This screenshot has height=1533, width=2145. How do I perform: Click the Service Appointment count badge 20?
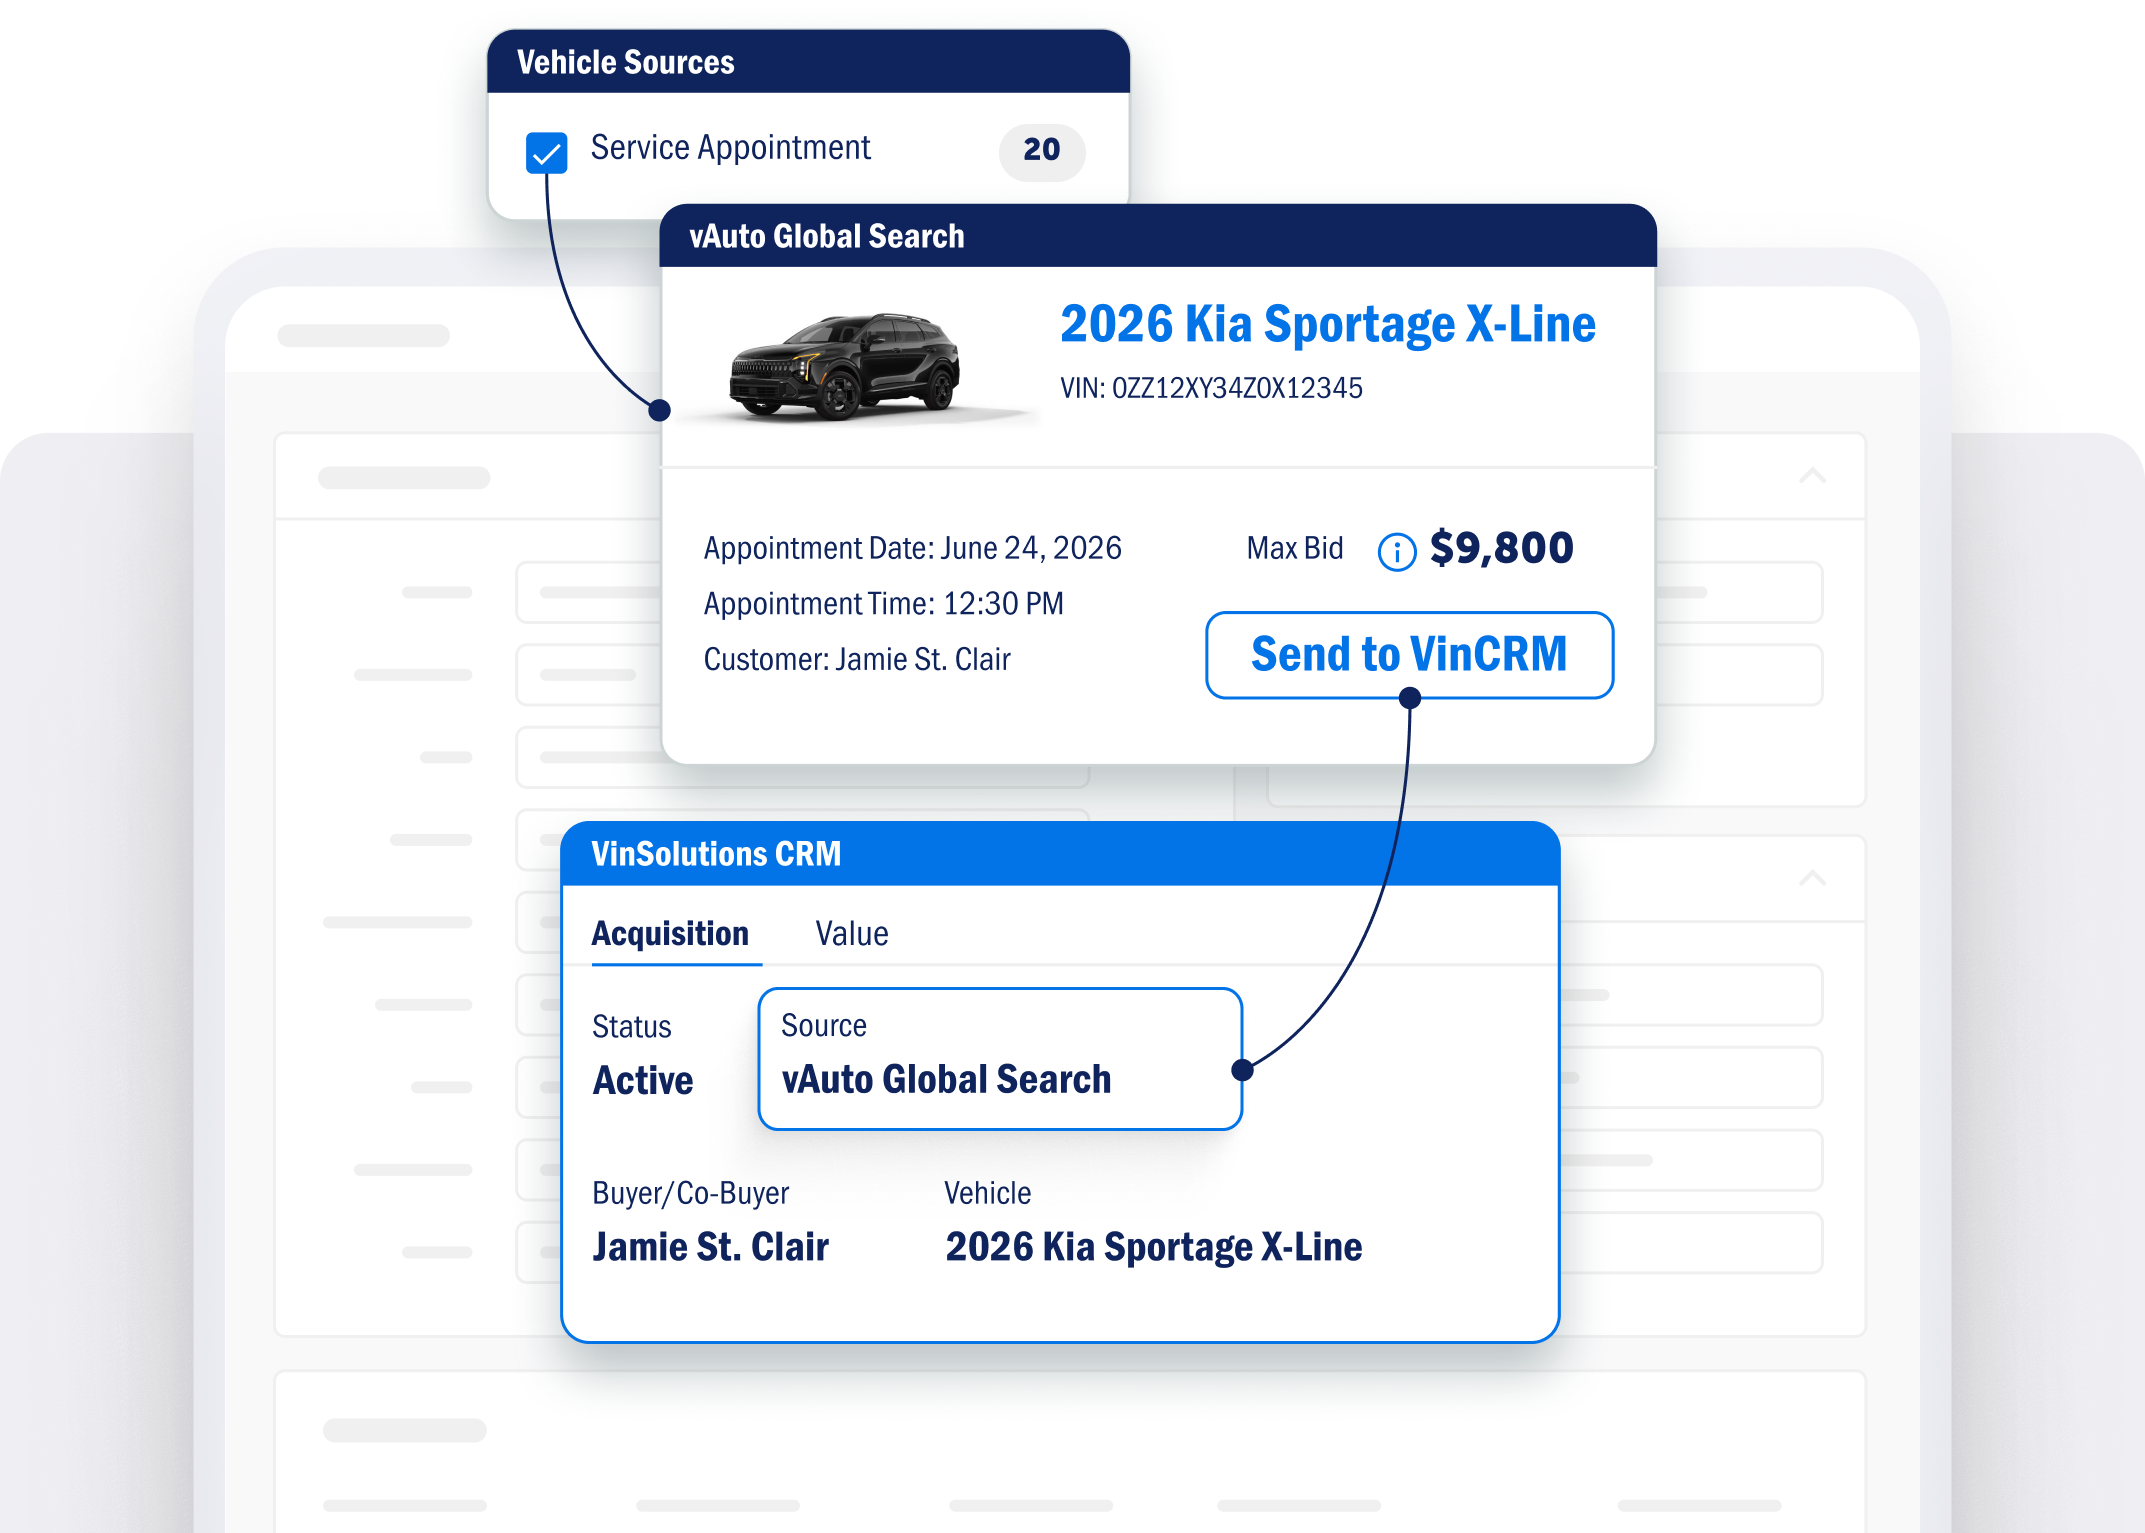coord(1042,152)
